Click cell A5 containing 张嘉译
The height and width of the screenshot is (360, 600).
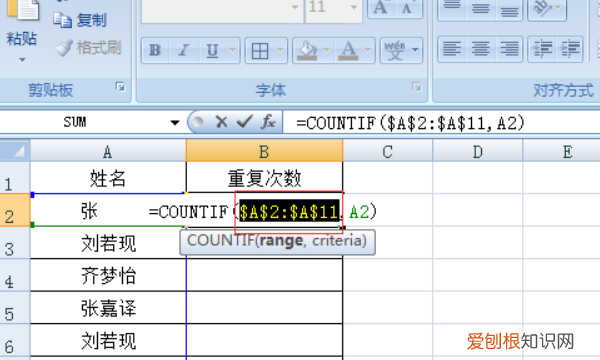108,308
